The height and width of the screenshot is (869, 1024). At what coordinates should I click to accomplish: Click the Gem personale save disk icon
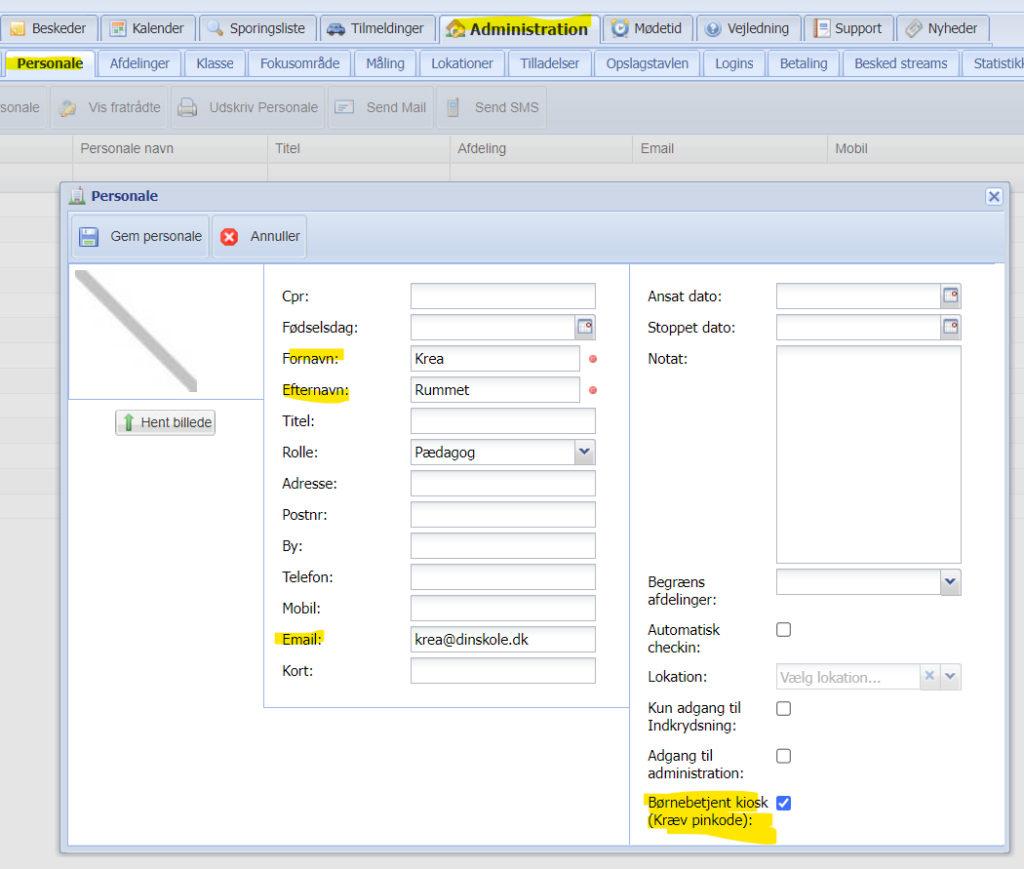coord(88,237)
